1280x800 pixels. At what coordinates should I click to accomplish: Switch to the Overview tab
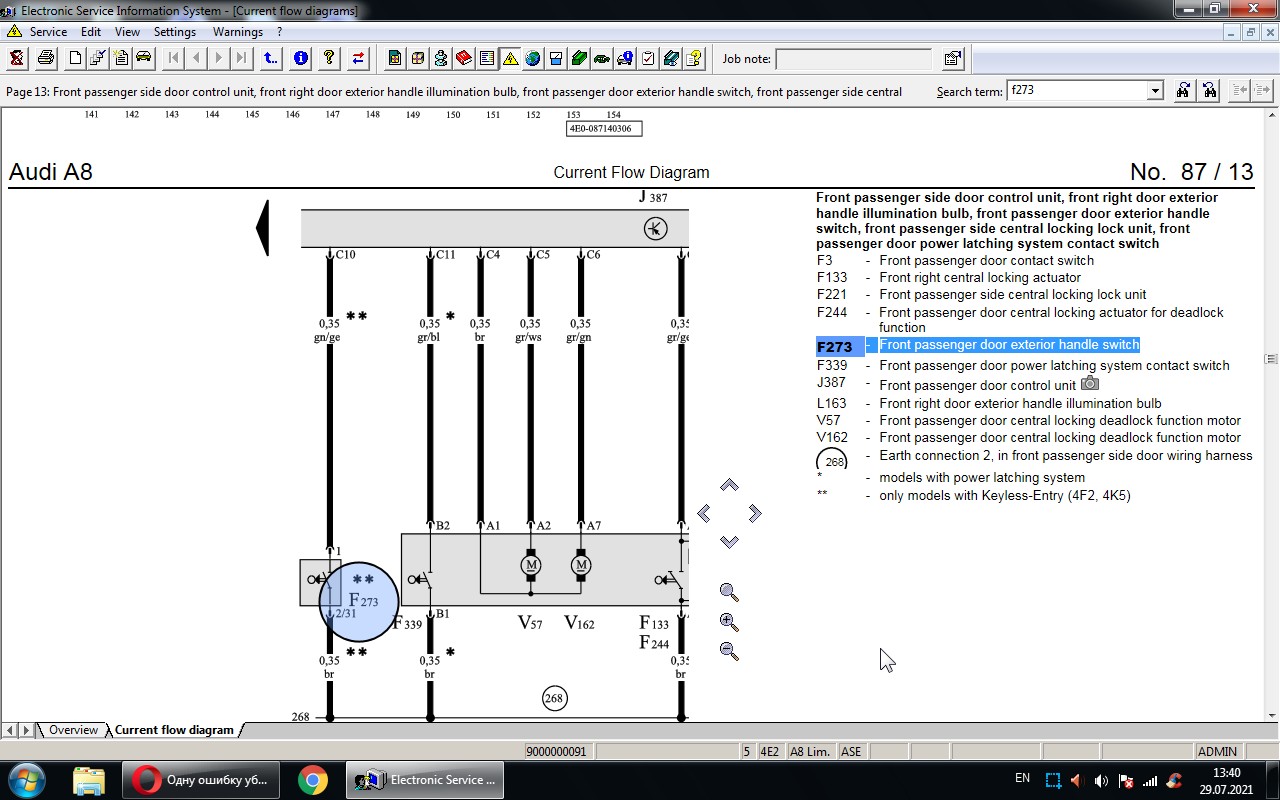(73, 730)
